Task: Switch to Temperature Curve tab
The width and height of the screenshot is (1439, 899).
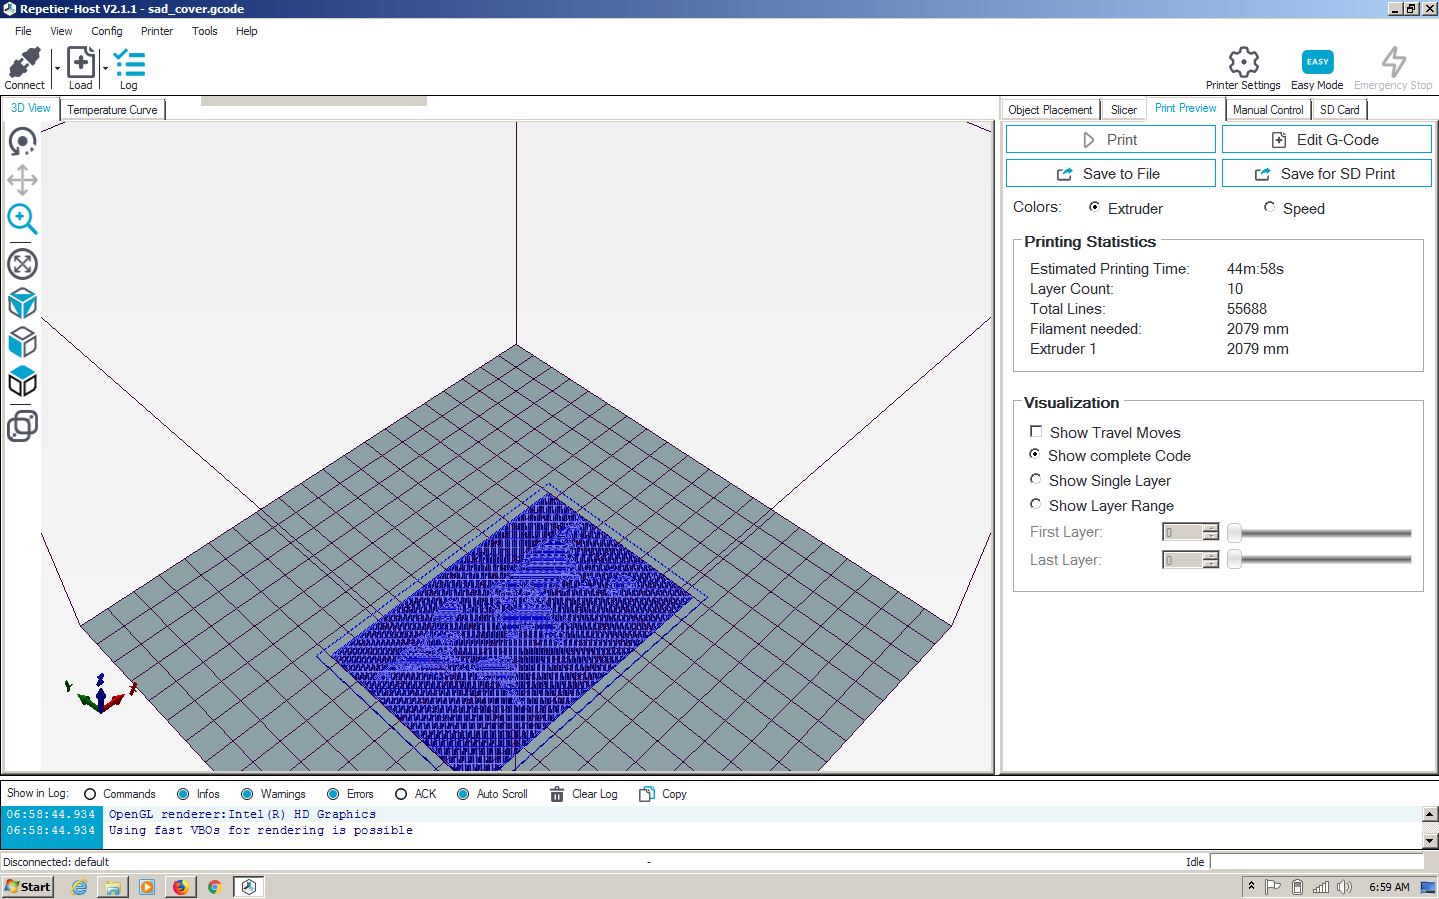Action: pyautogui.click(x=112, y=110)
